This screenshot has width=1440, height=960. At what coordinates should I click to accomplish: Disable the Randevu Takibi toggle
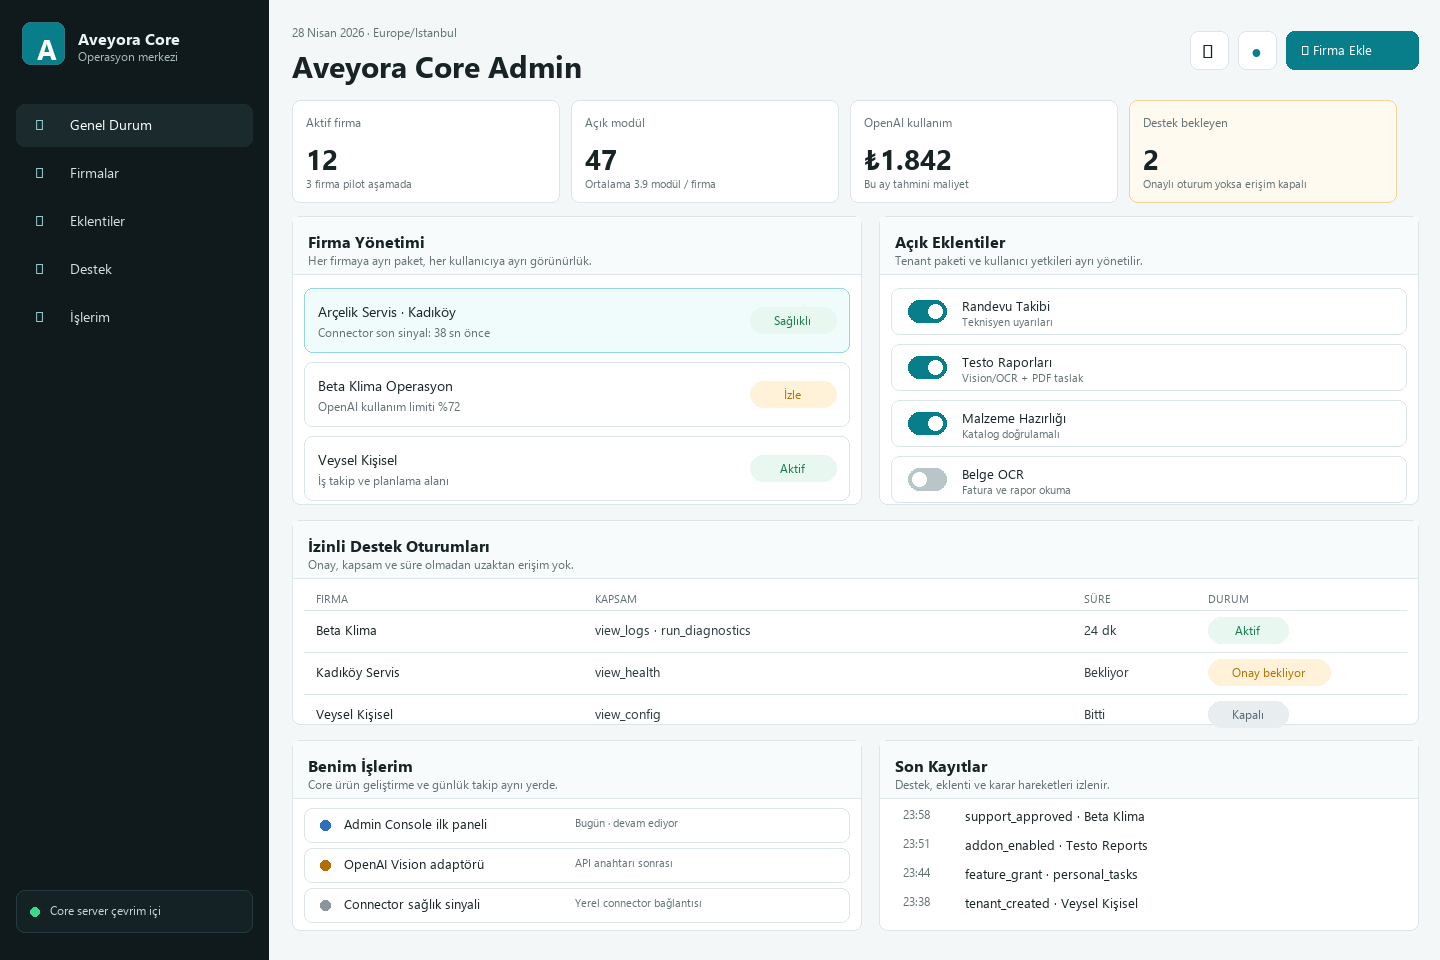pyautogui.click(x=927, y=312)
